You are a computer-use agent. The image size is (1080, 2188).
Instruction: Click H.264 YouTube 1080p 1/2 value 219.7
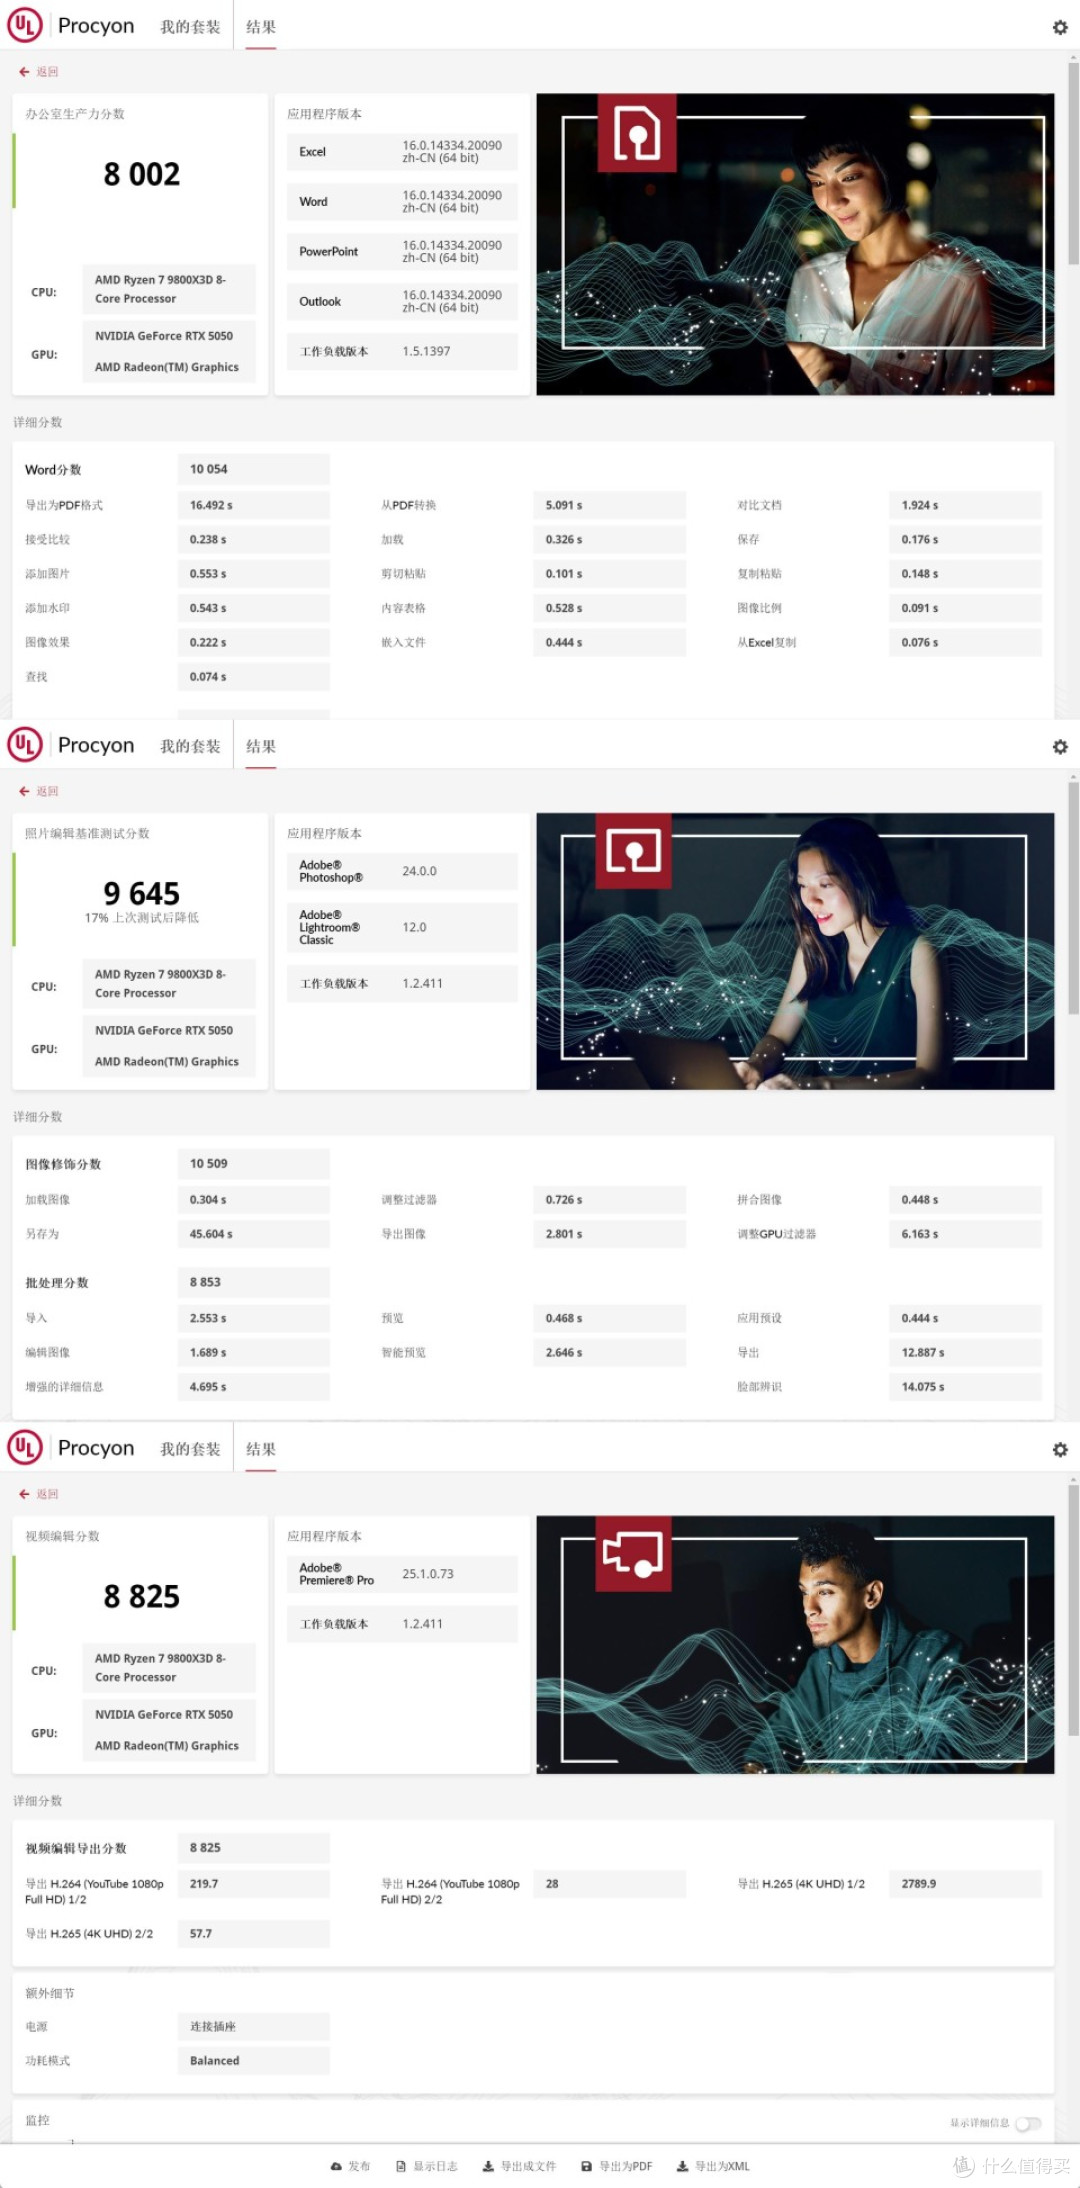(x=253, y=1884)
